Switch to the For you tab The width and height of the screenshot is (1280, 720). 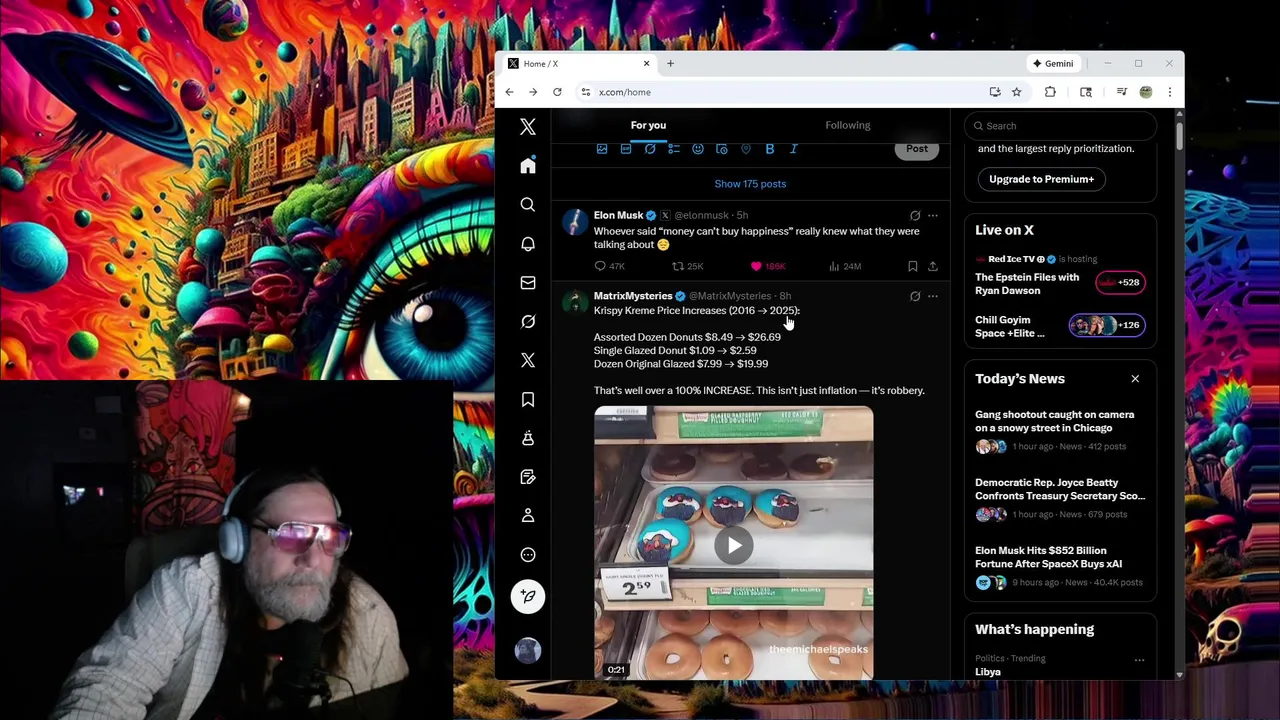tap(648, 125)
